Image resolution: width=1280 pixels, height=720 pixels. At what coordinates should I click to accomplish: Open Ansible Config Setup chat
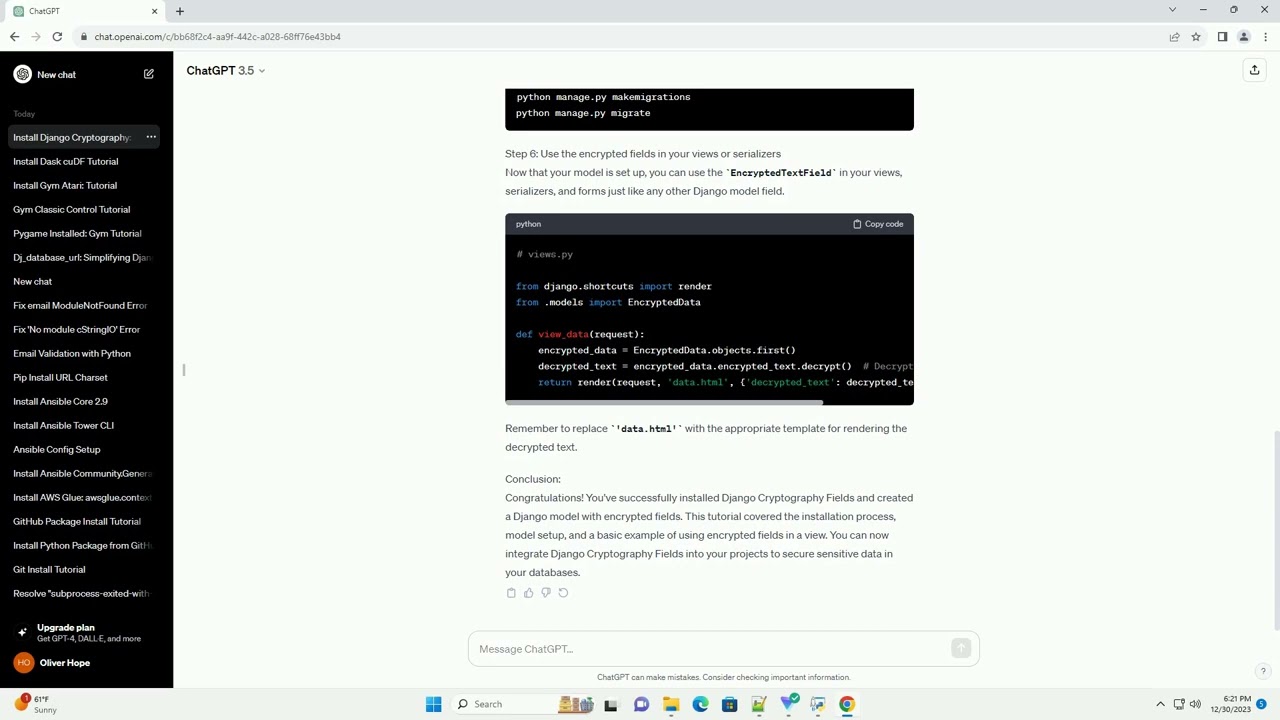tap(86, 449)
